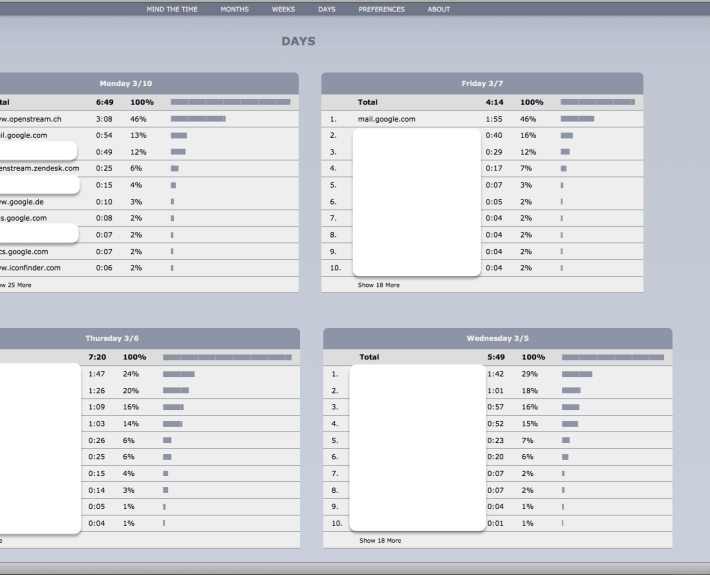Open the ABOUT page
Viewport: 710px width, 575px height.
click(x=439, y=9)
